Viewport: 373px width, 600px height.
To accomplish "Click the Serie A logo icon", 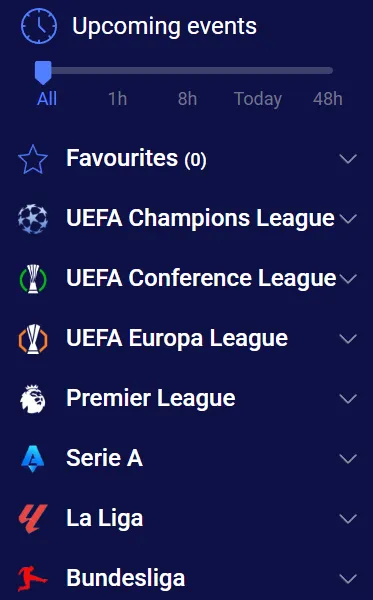I will tap(33, 458).
